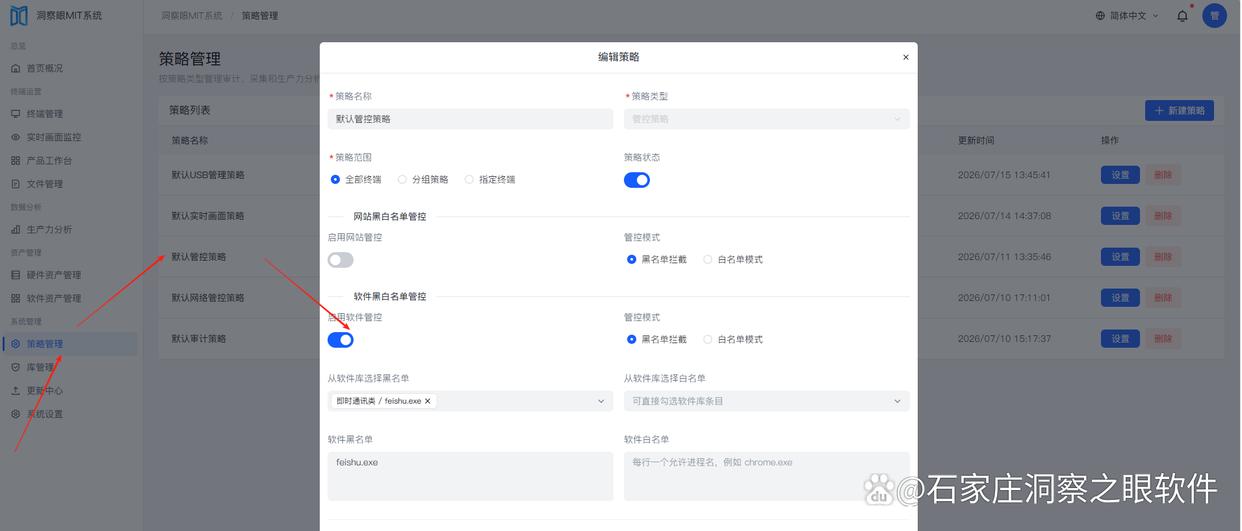Click the 软件黑名单 text area
Screen dimensions: 1242x531
tap(470, 476)
